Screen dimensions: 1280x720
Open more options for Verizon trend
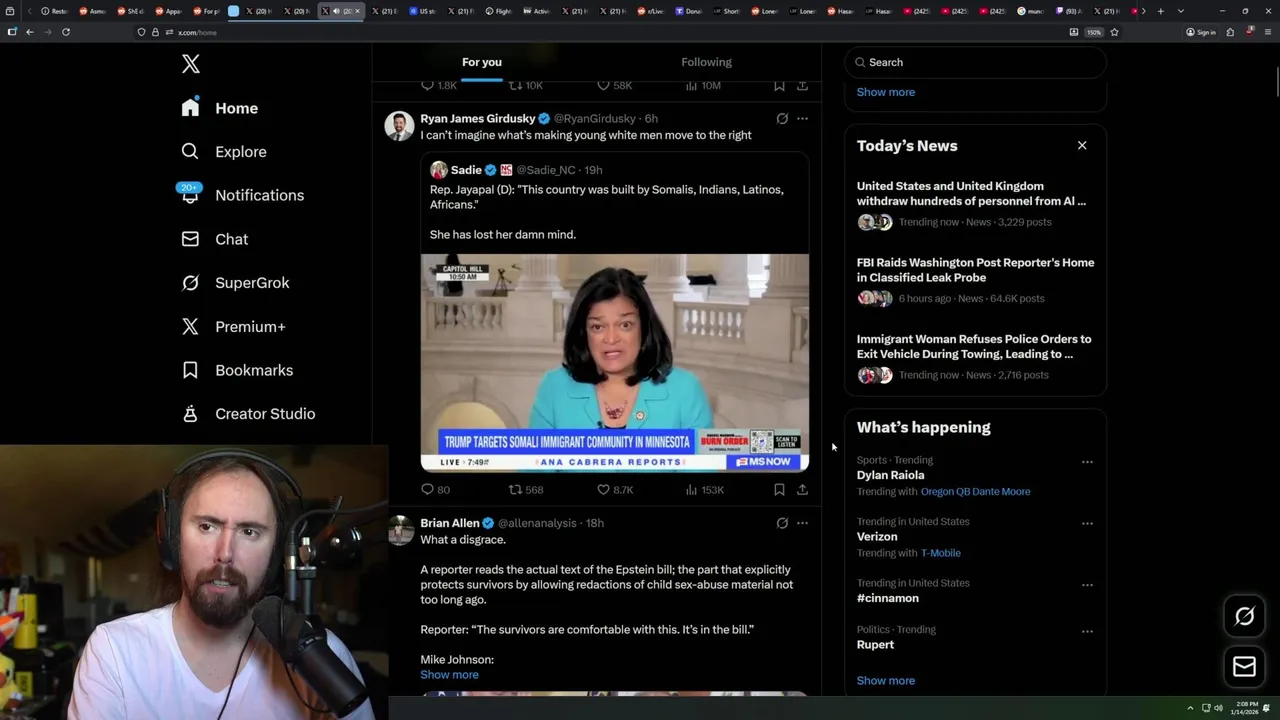click(x=1087, y=523)
